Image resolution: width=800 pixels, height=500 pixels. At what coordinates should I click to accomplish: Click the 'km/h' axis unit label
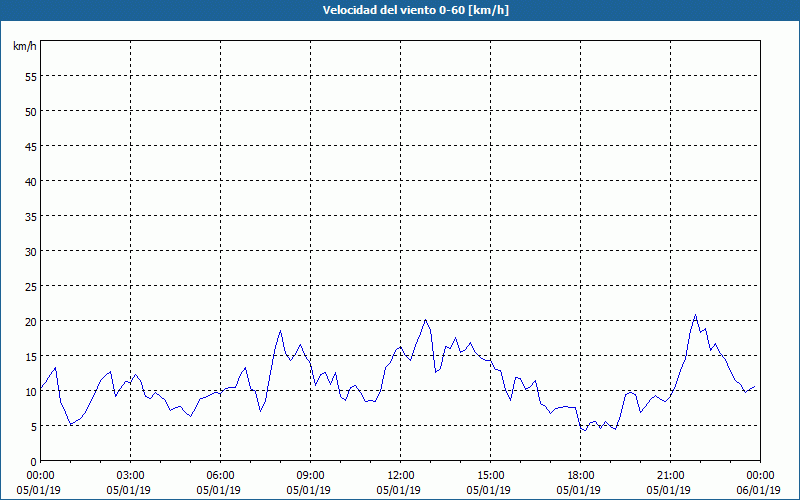tap(24, 46)
